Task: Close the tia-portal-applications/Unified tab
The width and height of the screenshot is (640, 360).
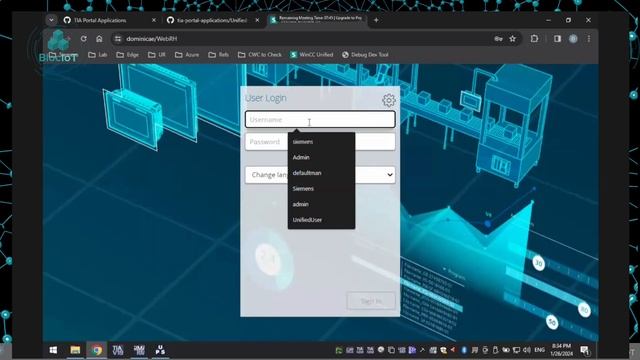Action: [257, 20]
